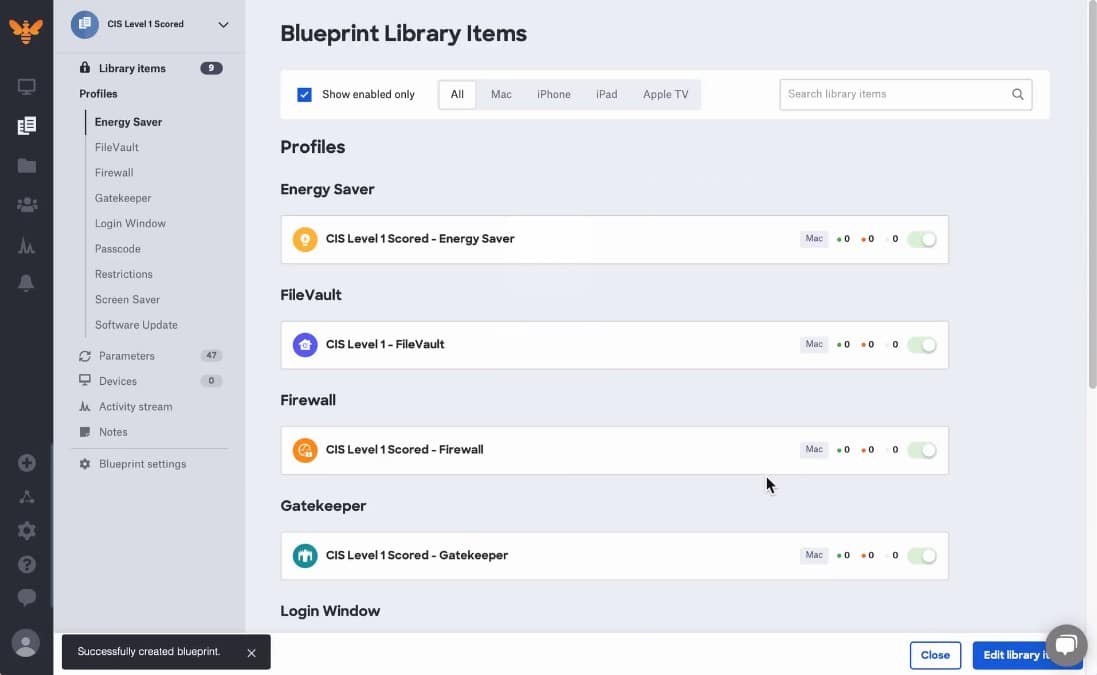Screen dimensions: 1097x675
Task: Click the plus add-new icon in sidebar
Action: (27, 463)
